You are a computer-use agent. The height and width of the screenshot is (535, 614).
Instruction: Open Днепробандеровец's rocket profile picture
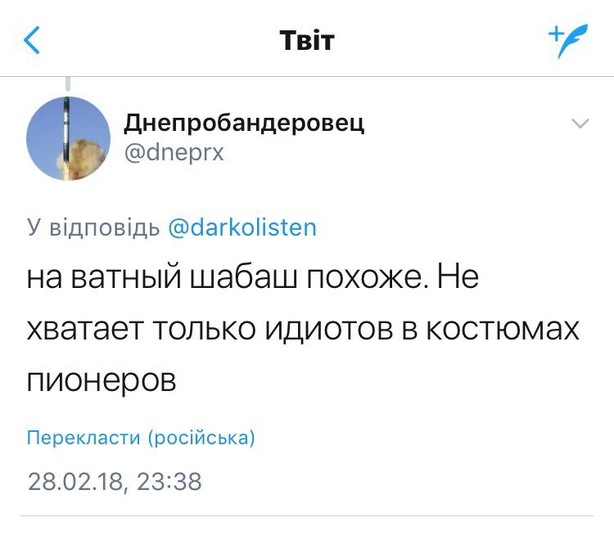pos(68,138)
